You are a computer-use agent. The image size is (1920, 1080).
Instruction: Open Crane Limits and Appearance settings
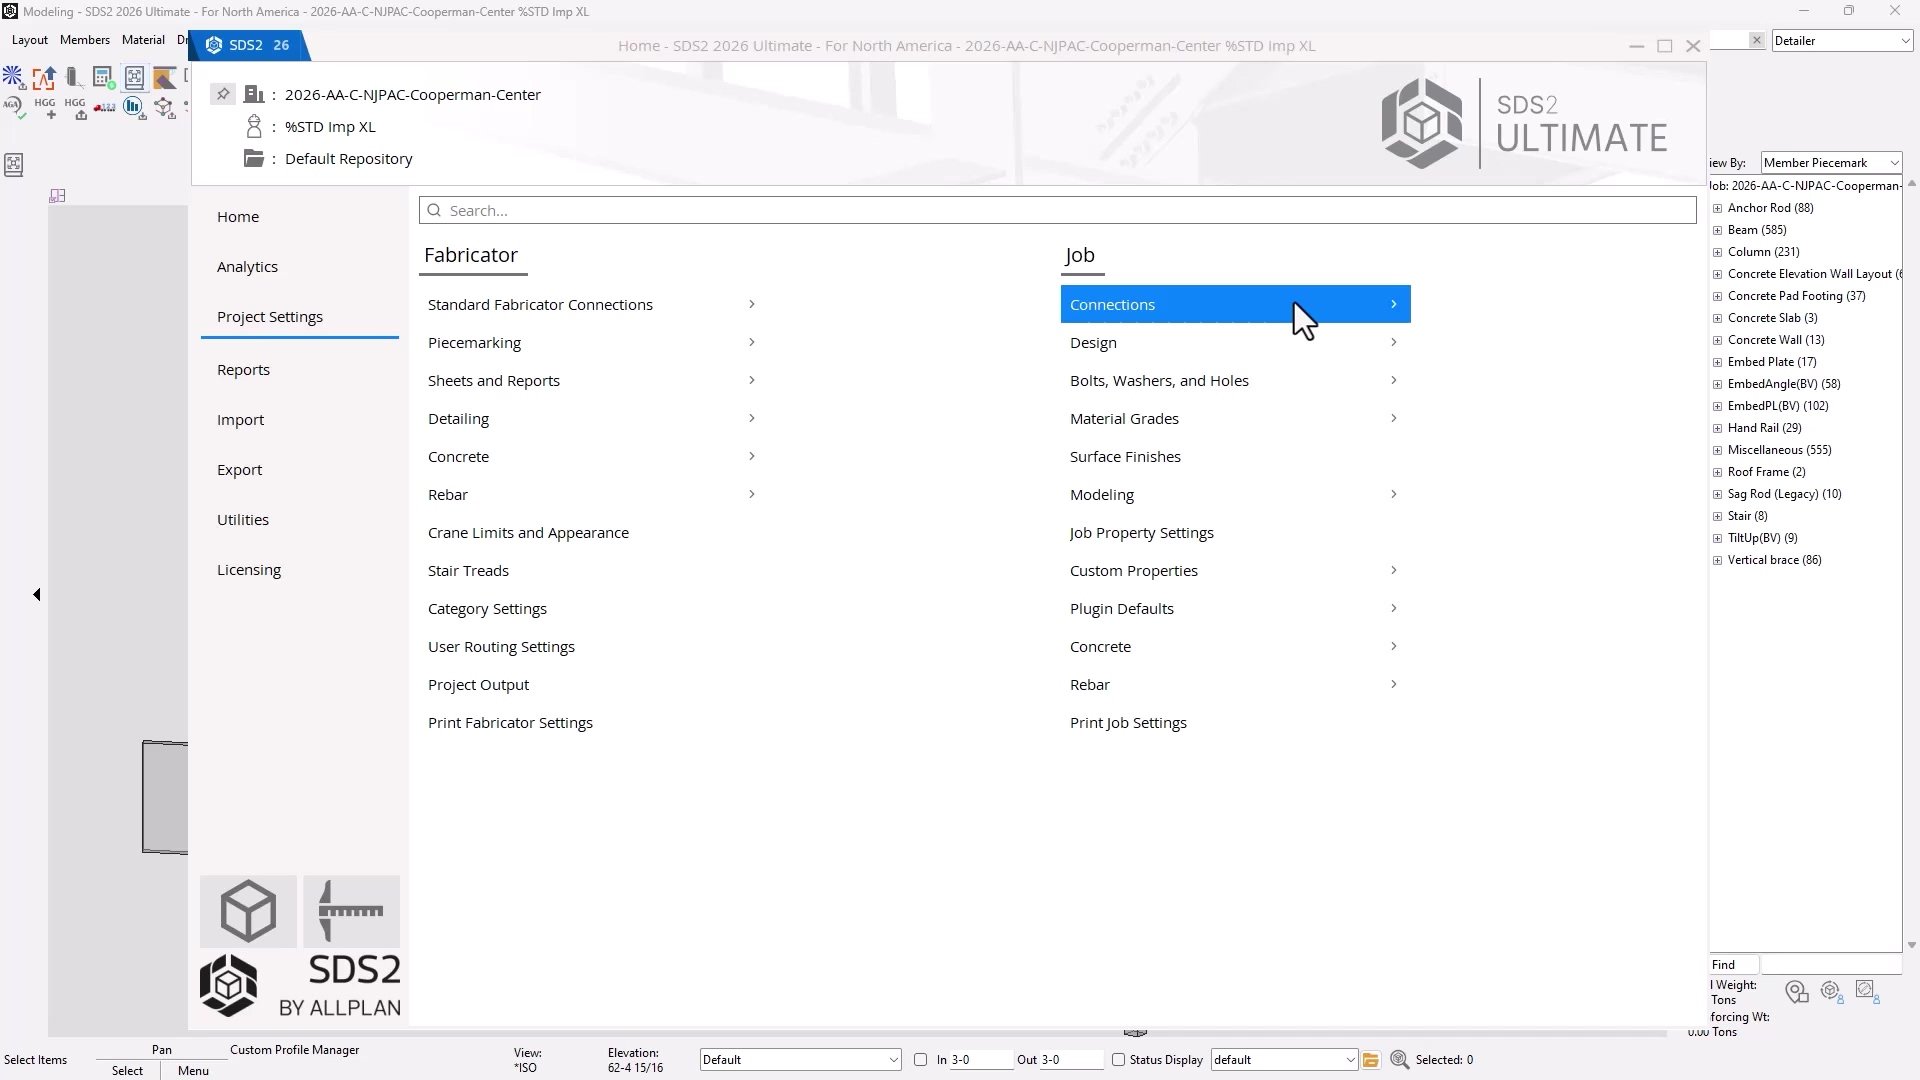(528, 532)
